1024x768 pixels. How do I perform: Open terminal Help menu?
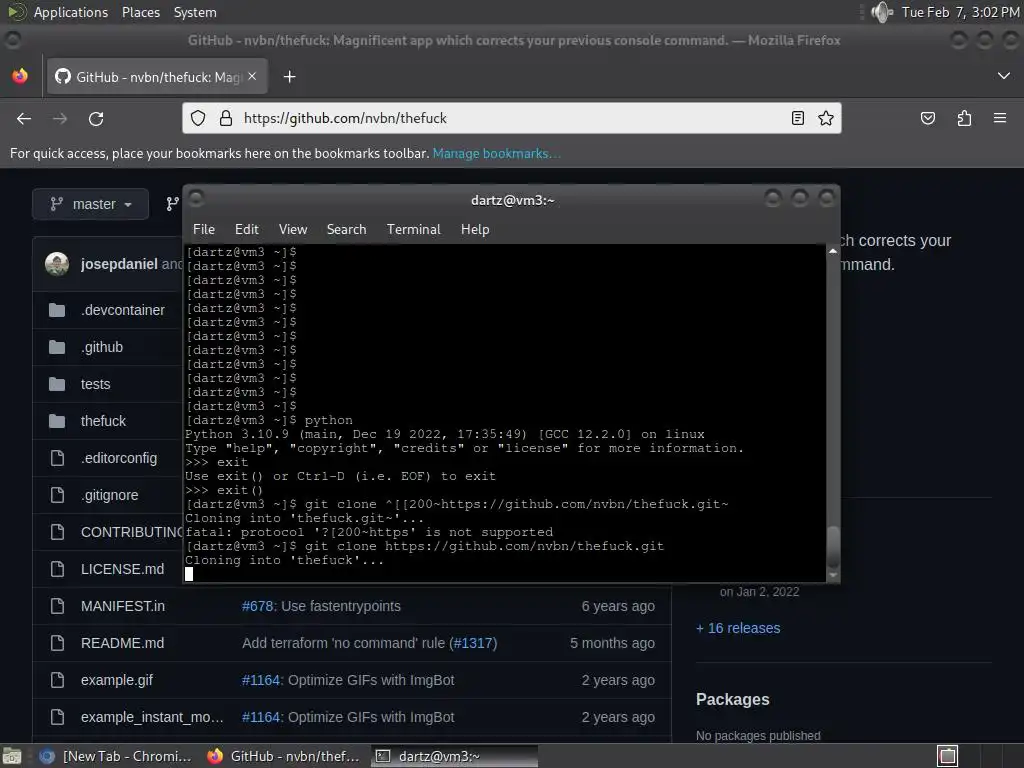(x=475, y=229)
